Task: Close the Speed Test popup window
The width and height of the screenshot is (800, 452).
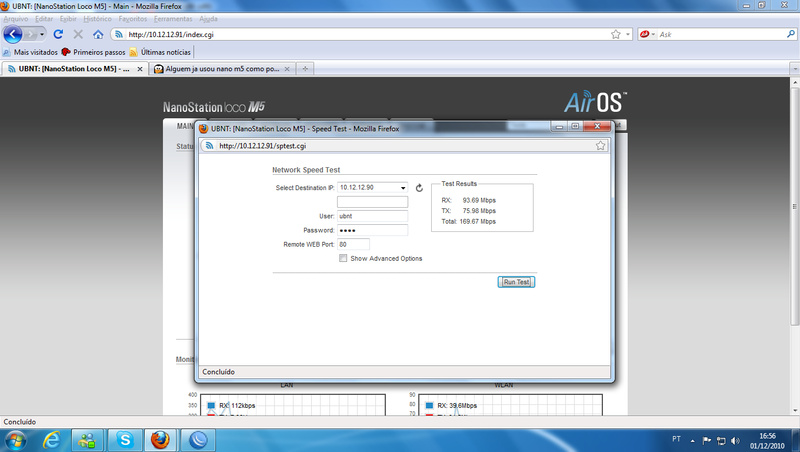Action: (597, 126)
